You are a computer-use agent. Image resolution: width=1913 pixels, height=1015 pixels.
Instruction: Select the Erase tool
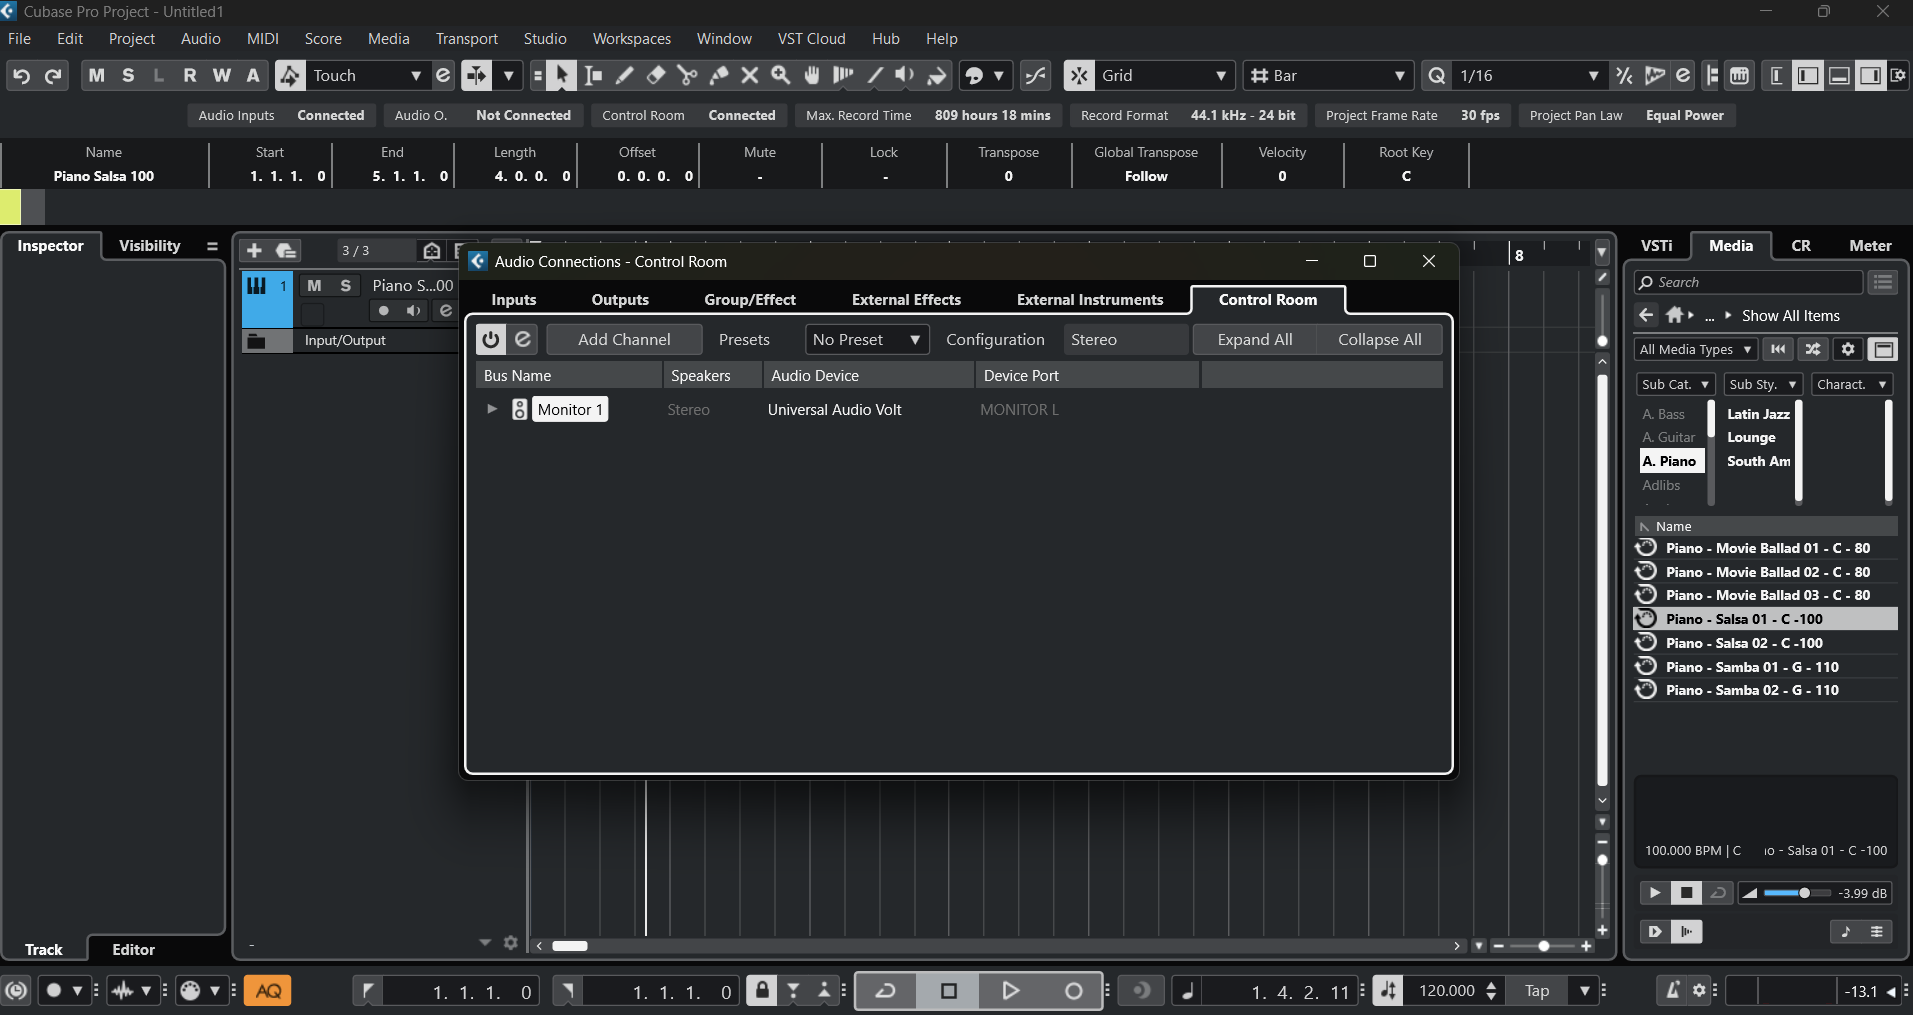656,76
